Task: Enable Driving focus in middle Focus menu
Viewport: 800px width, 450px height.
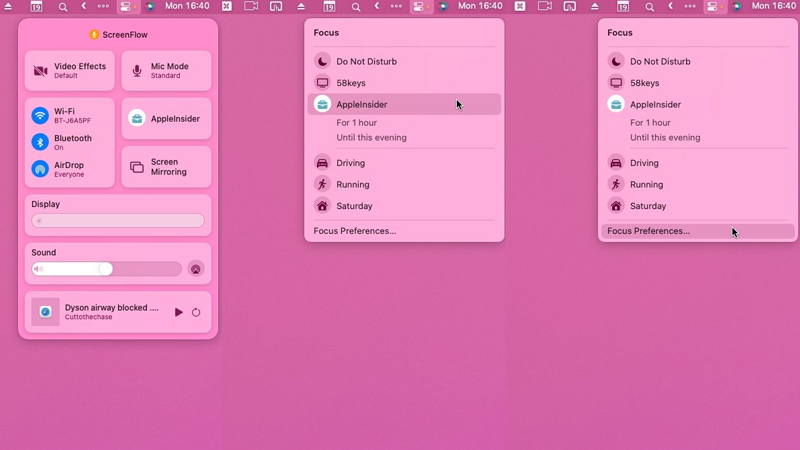Action: 404,163
